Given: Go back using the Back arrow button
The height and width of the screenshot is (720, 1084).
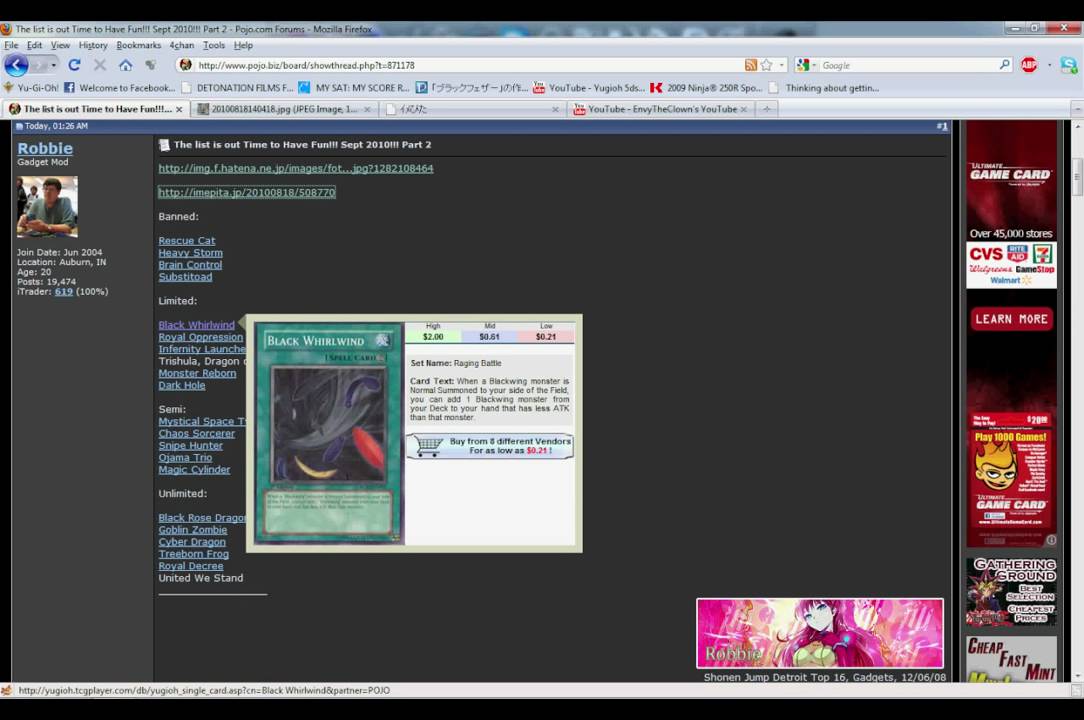Looking at the screenshot, I should [17, 65].
